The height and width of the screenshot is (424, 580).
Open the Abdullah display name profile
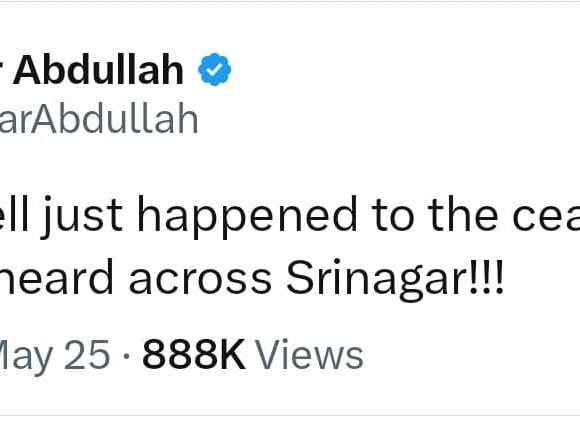coord(92,70)
